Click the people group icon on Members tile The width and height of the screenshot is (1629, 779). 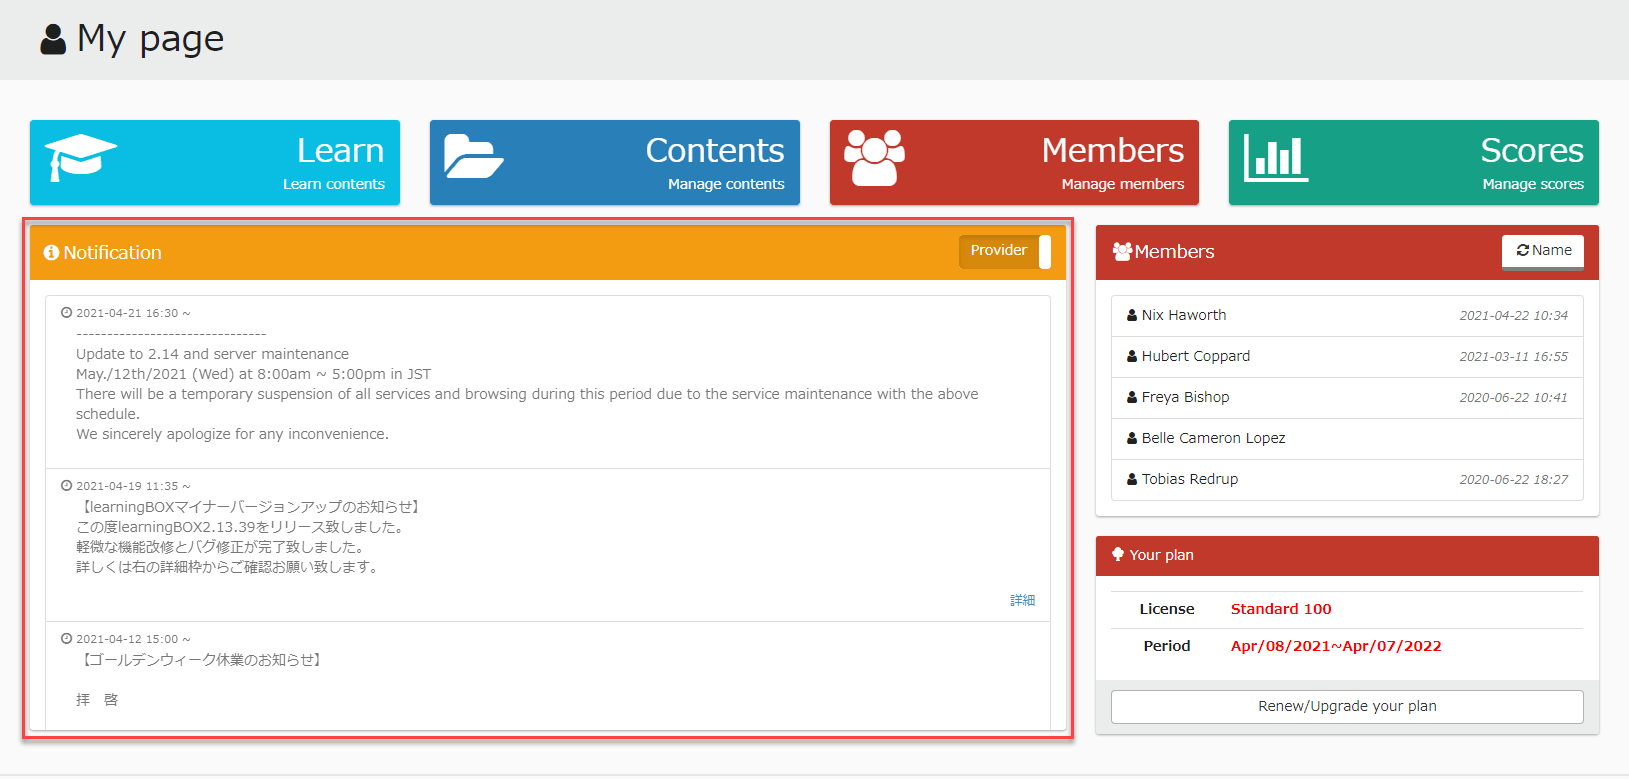click(874, 158)
